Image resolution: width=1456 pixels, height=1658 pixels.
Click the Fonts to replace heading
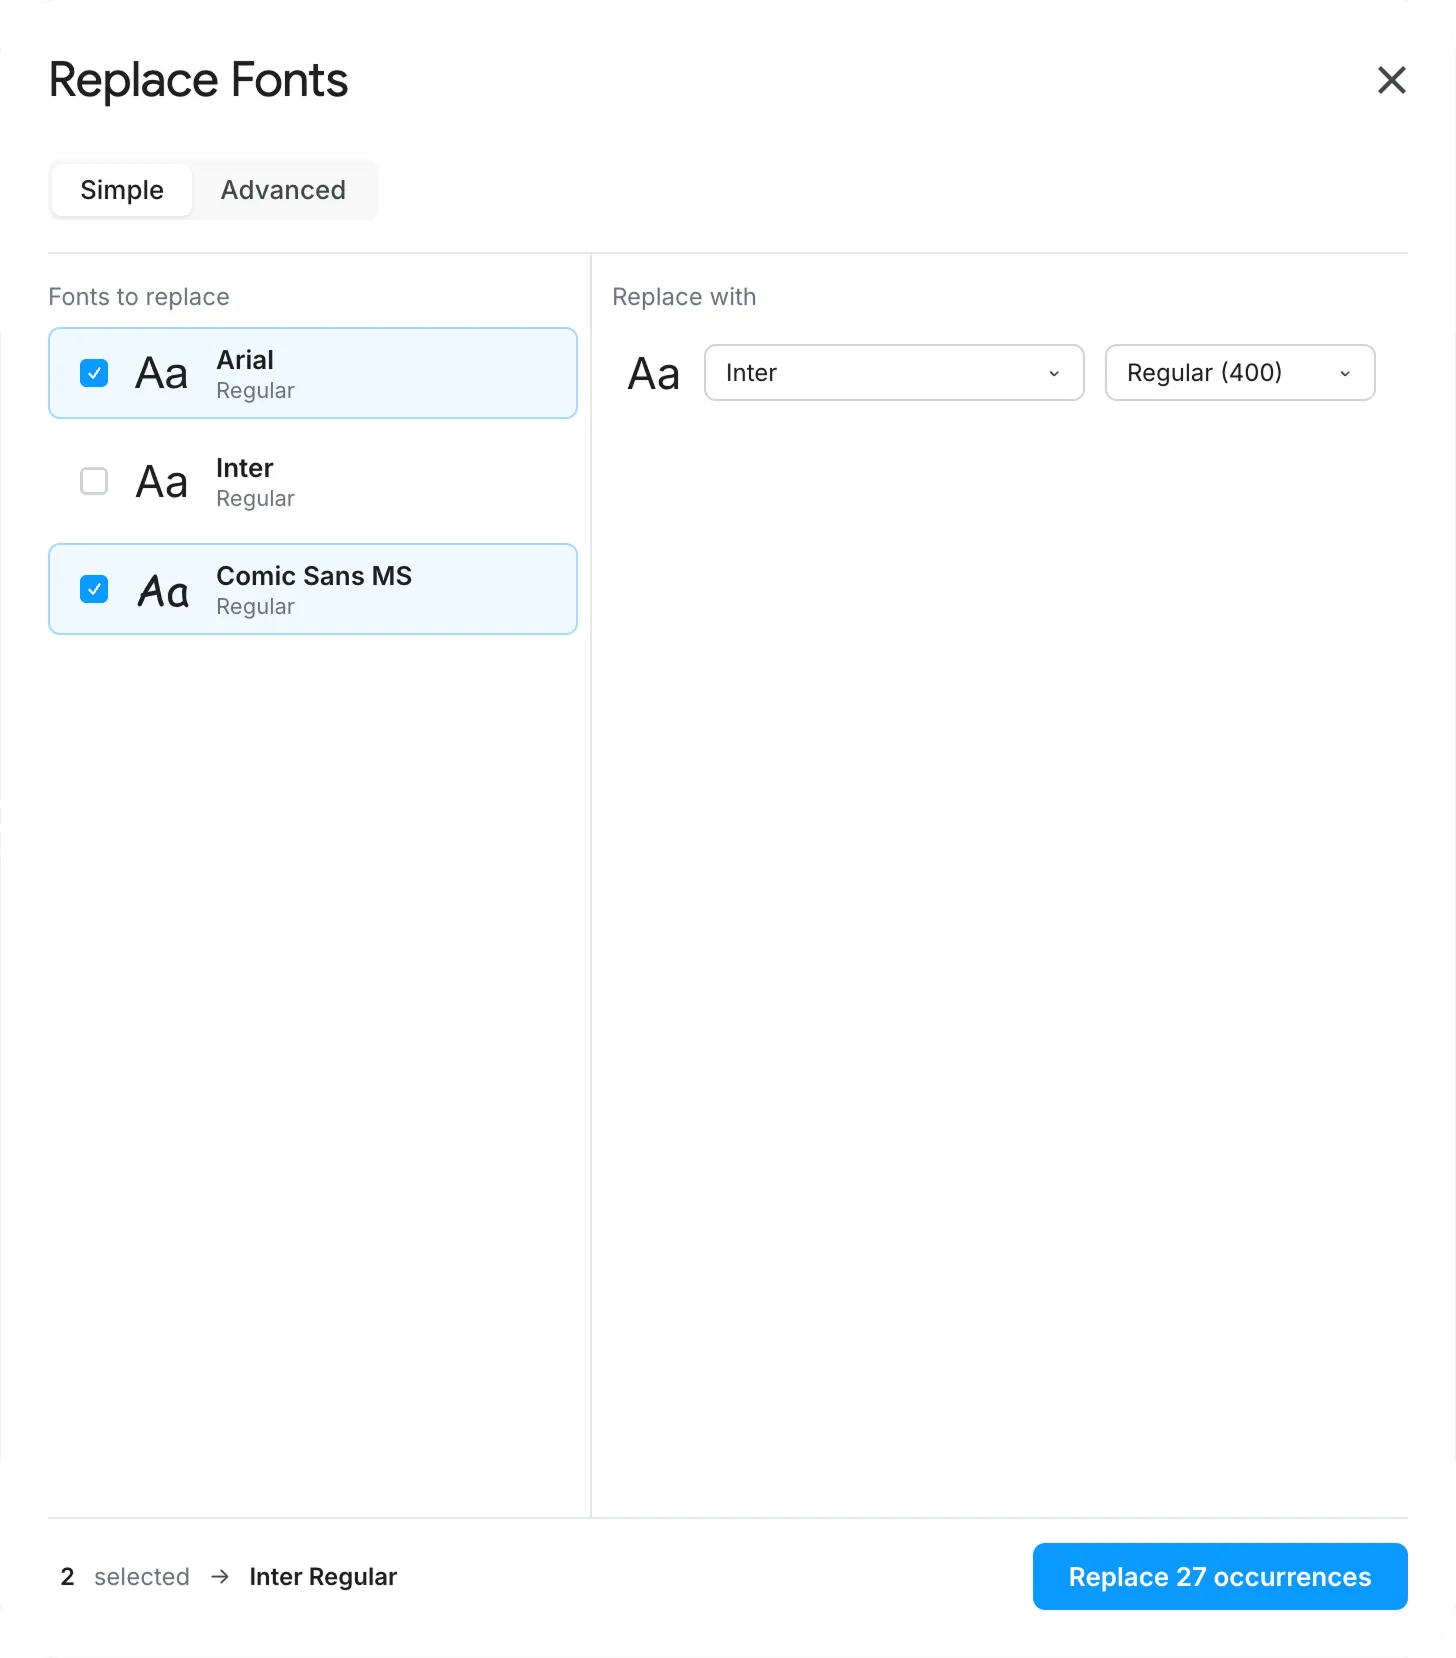(x=139, y=297)
